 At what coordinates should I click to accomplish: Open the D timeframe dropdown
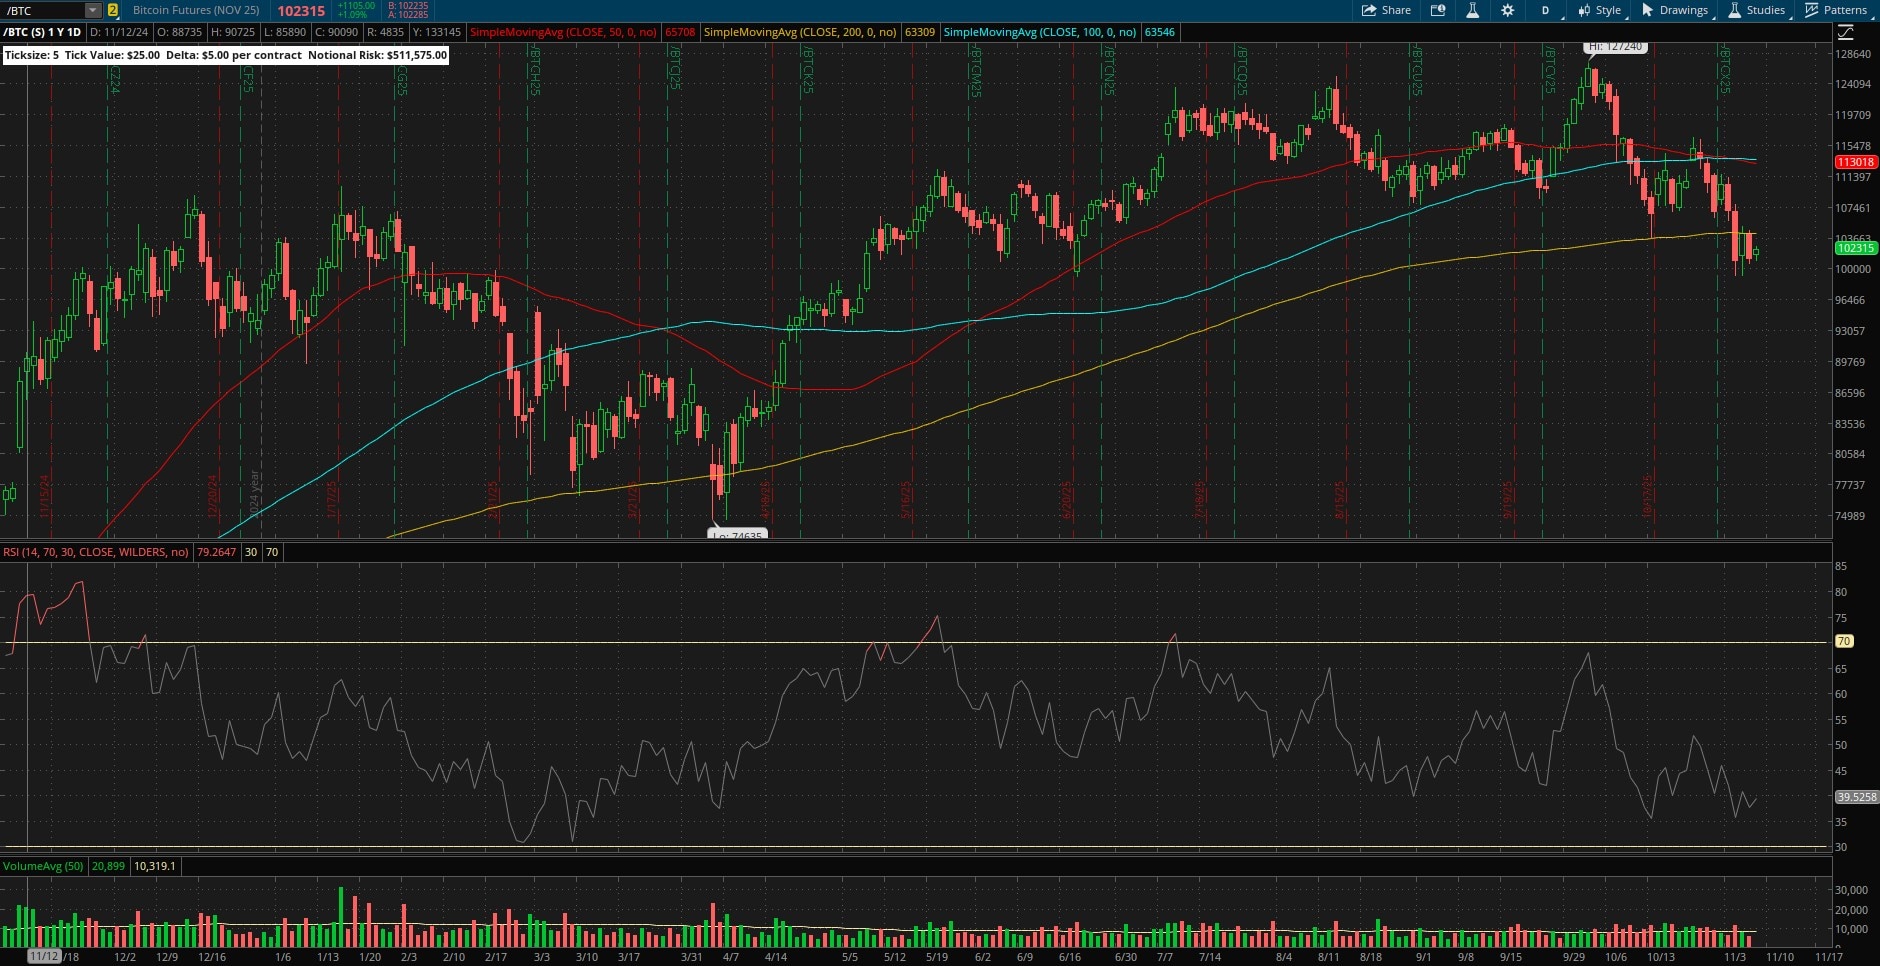point(1546,10)
